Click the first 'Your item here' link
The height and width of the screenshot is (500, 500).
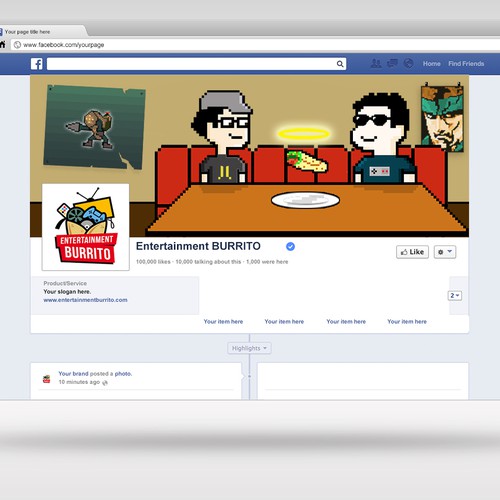pos(223,322)
